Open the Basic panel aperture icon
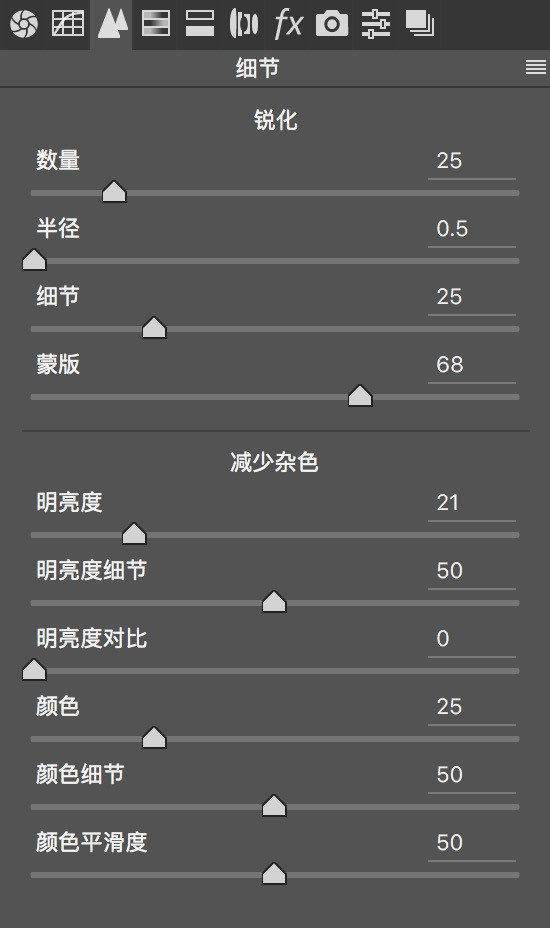The image size is (550, 928). [x=24, y=24]
